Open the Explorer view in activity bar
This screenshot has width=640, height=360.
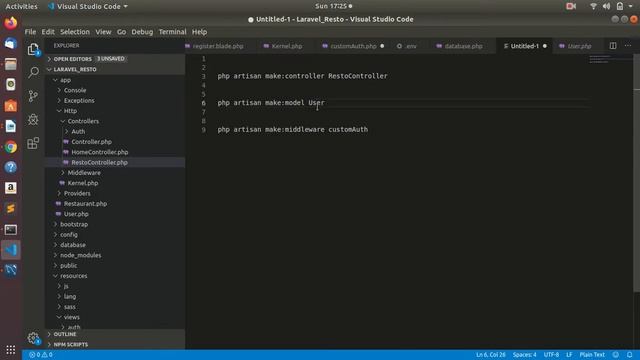tap(33, 49)
